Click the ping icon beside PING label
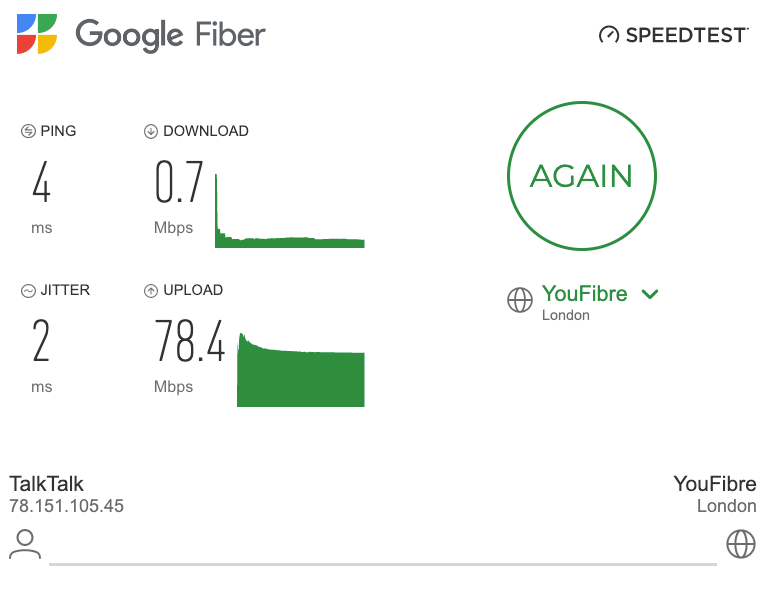 point(28,131)
